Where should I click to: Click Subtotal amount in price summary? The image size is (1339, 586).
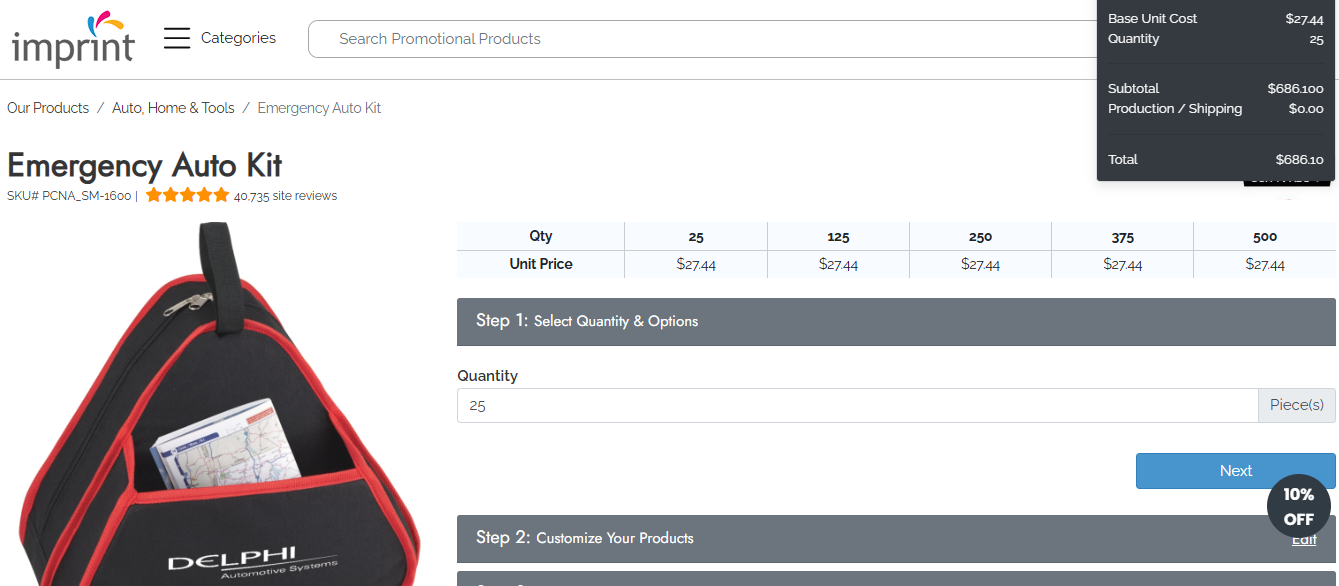pos(1295,89)
